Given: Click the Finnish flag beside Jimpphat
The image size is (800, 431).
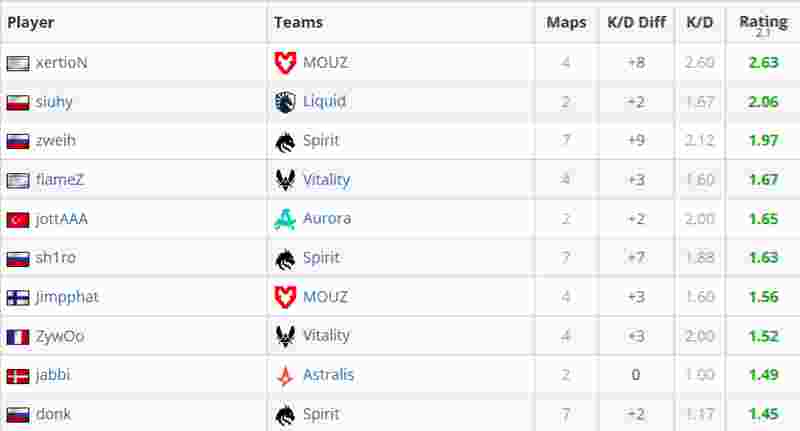Looking at the screenshot, I should pyautogui.click(x=18, y=298).
